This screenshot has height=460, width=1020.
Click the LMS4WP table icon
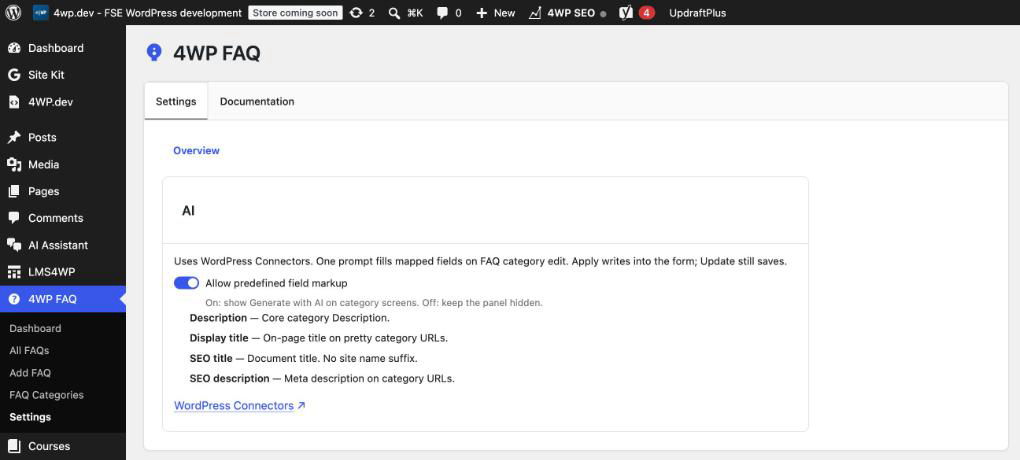click(14, 271)
